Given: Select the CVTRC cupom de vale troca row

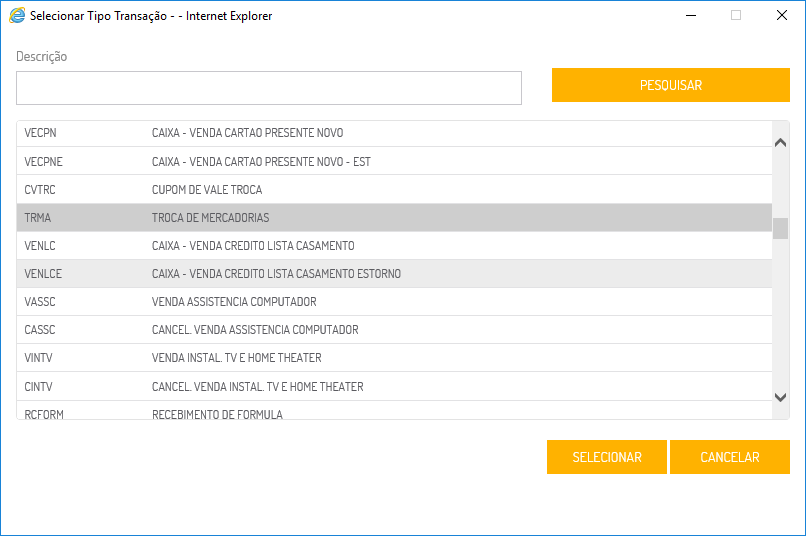Looking at the screenshot, I should click(x=394, y=189).
